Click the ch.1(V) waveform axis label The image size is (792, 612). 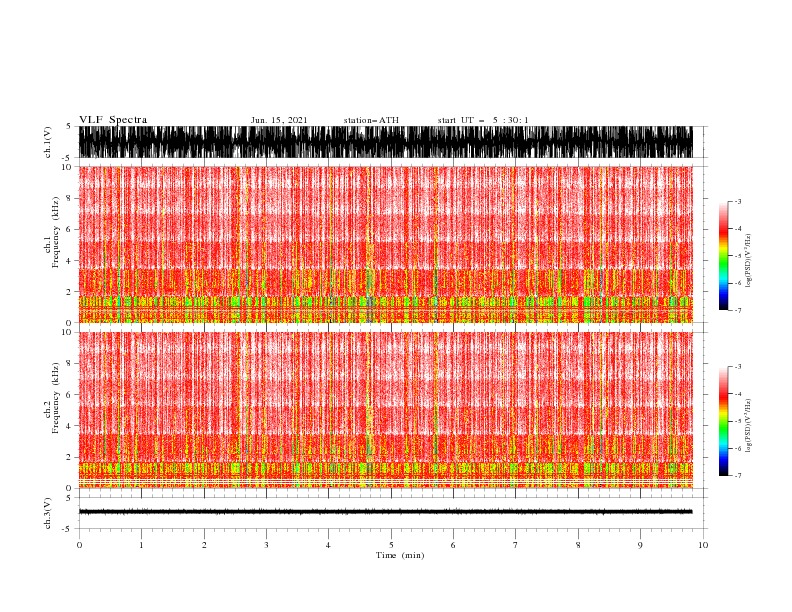tap(48, 142)
